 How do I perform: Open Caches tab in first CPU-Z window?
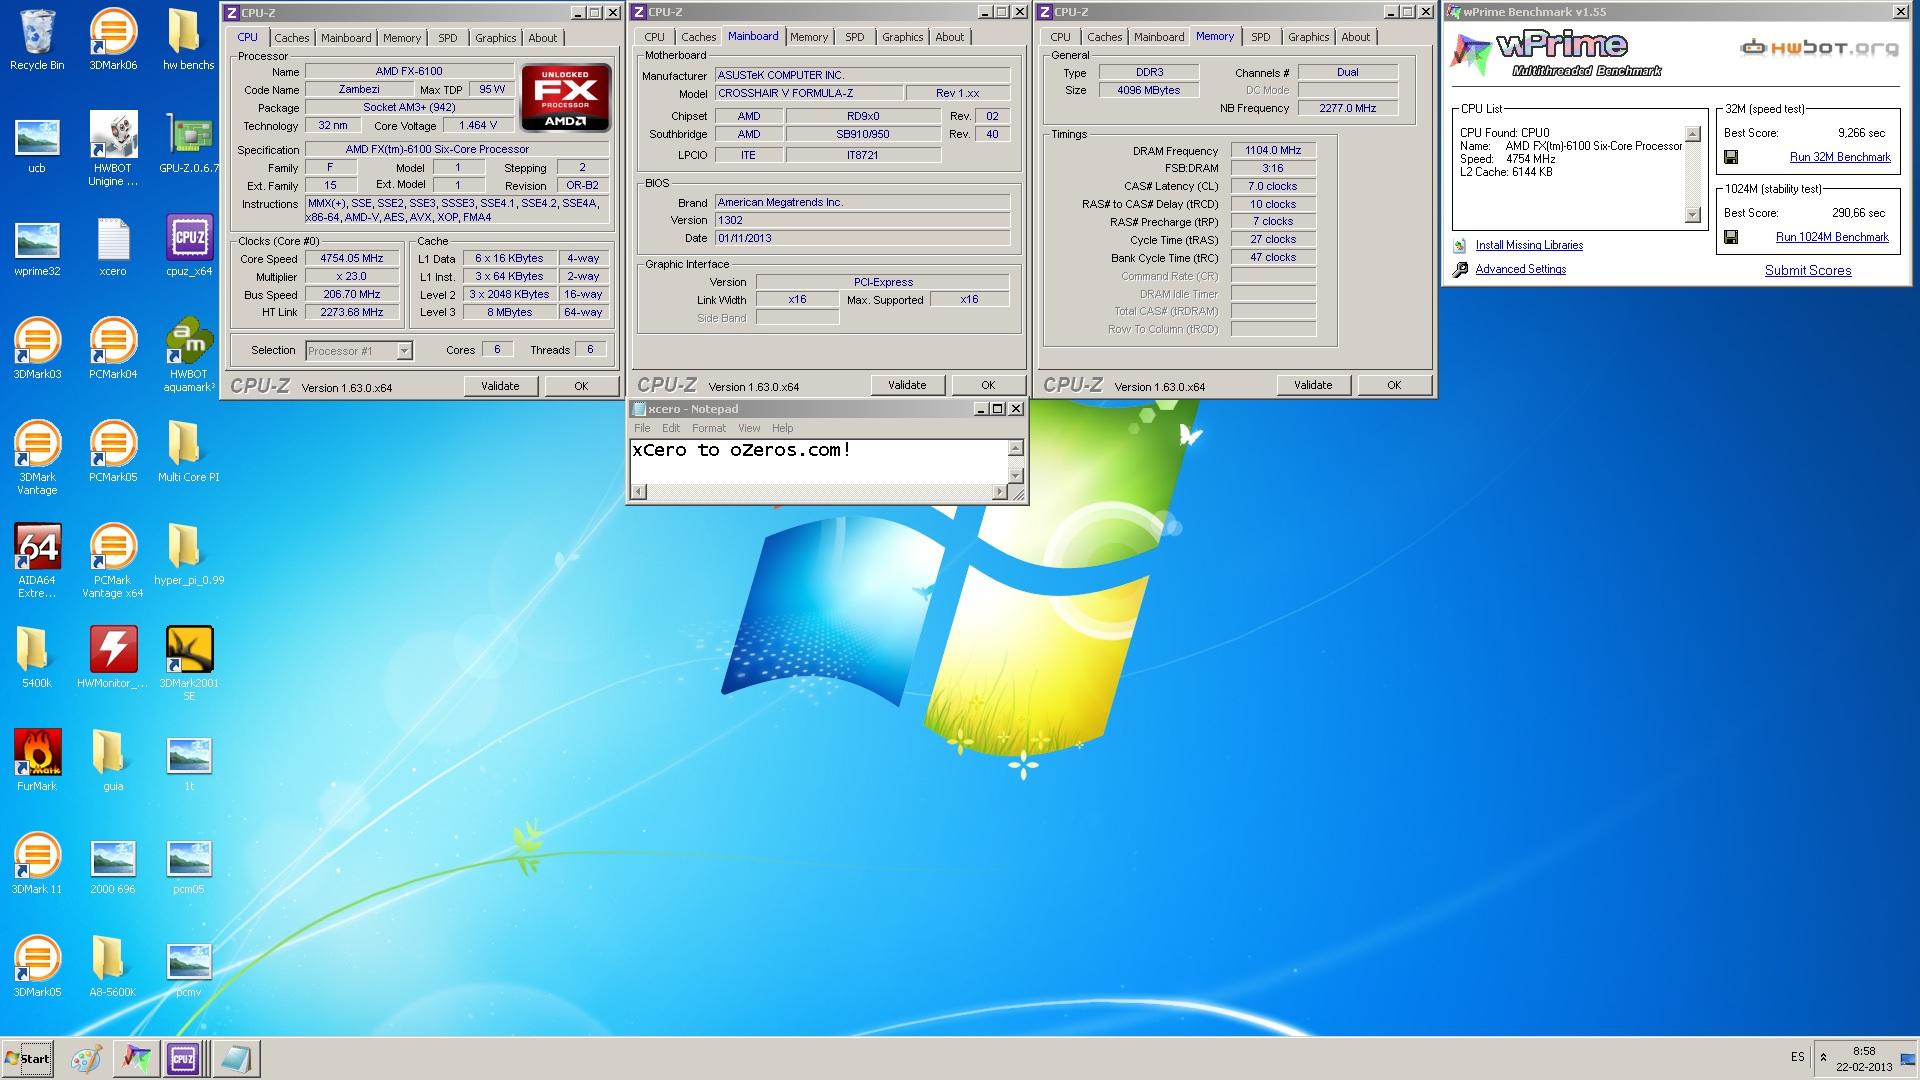[x=291, y=38]
